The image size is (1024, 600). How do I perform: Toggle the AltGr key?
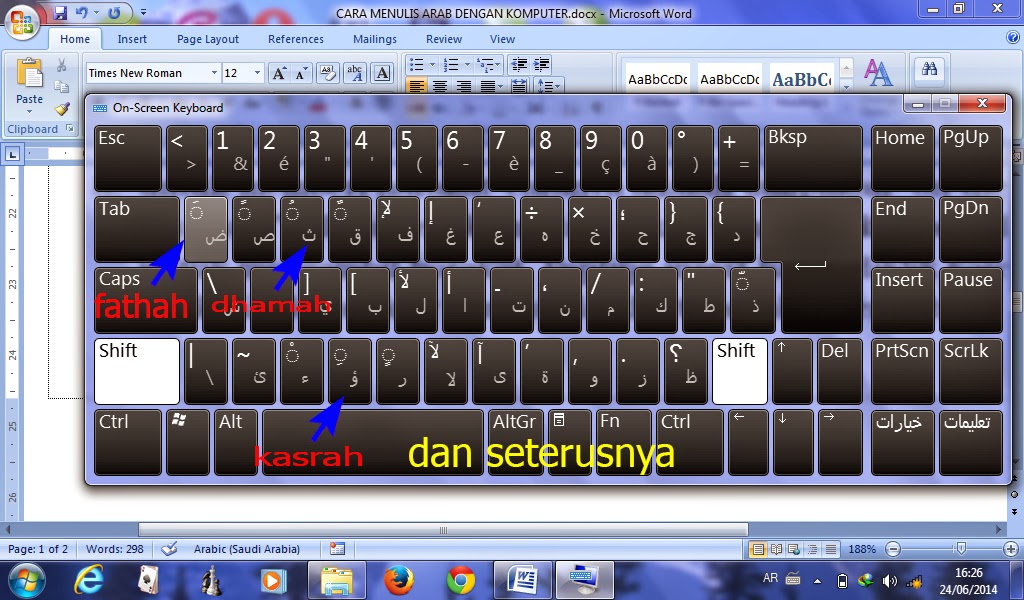click(515, 442)
